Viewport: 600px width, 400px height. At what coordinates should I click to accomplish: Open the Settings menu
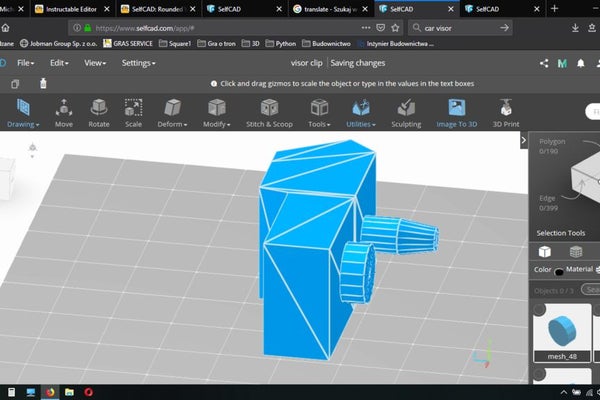pyautogui.click(x=138, y=63)
